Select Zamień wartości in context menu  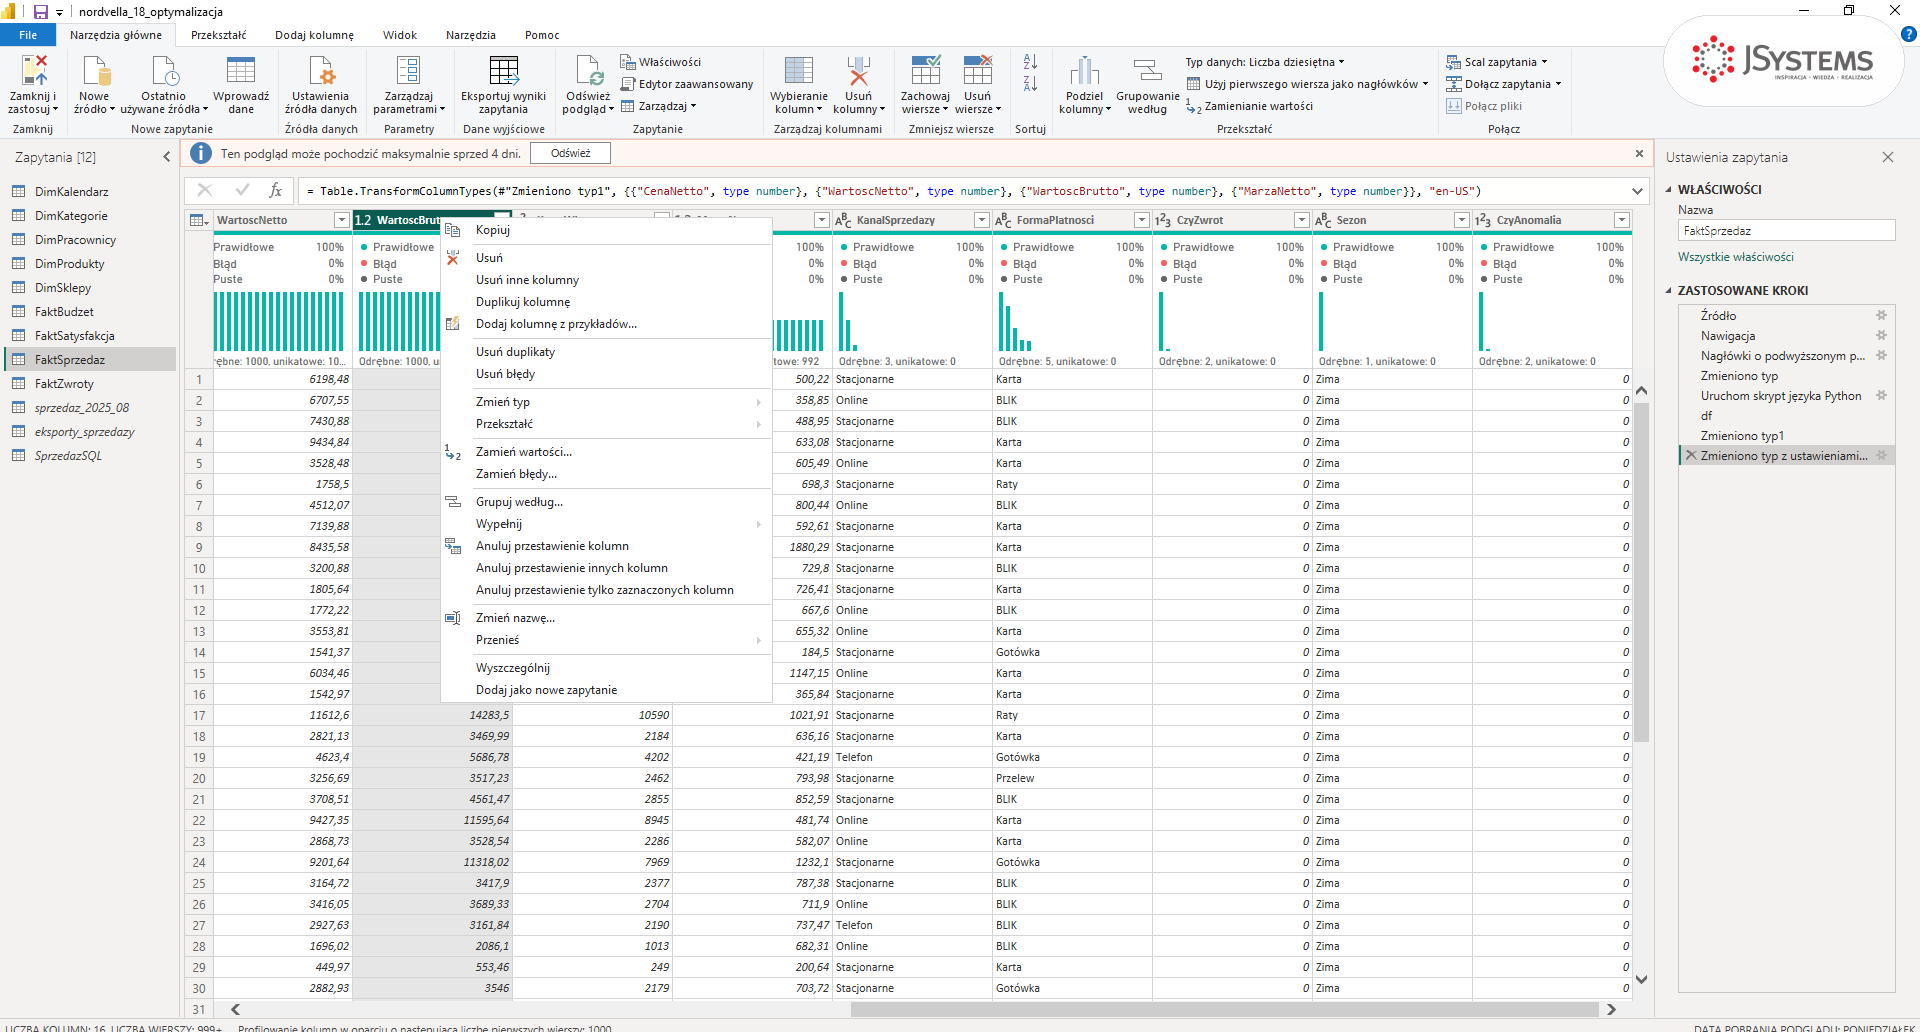[606, 452]
